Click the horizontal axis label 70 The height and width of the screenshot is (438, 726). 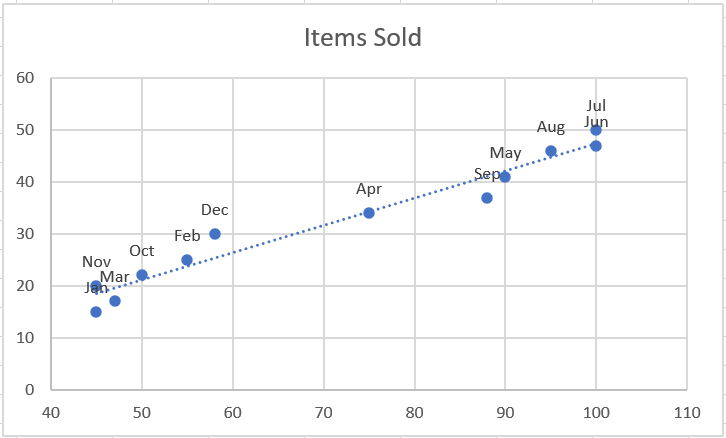click(x=324, y=412)
